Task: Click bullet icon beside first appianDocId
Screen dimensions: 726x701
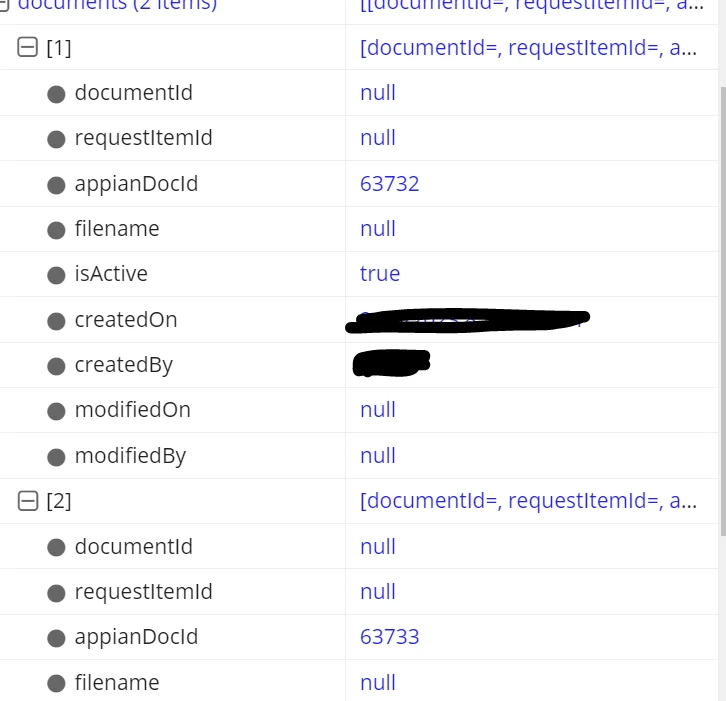Action: (56, 185)
